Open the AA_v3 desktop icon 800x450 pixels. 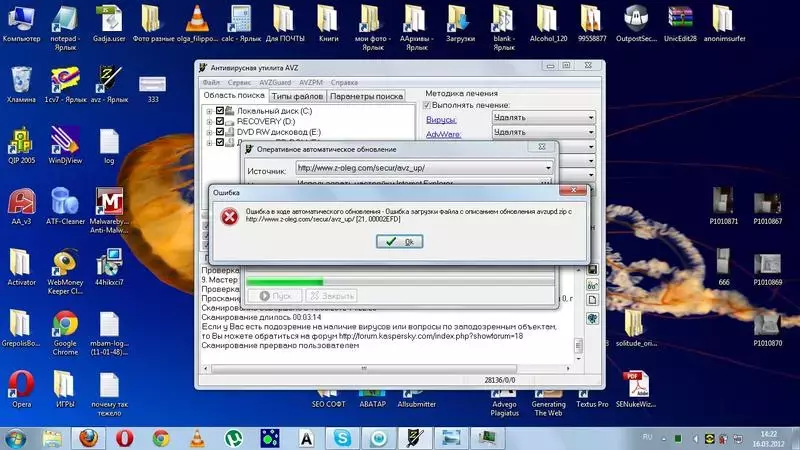(x=21, y=206)
